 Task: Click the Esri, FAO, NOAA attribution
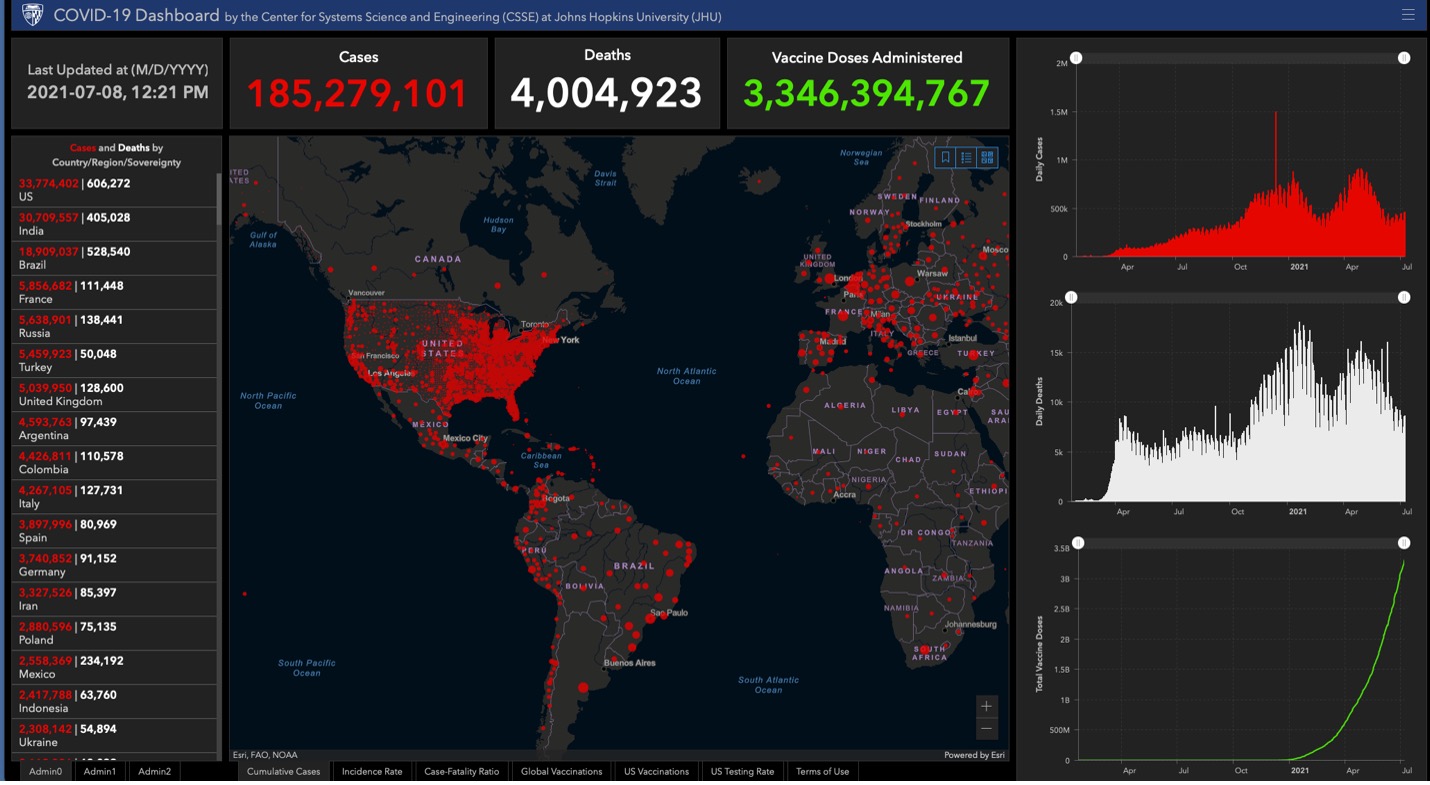[x=265, y=755]
